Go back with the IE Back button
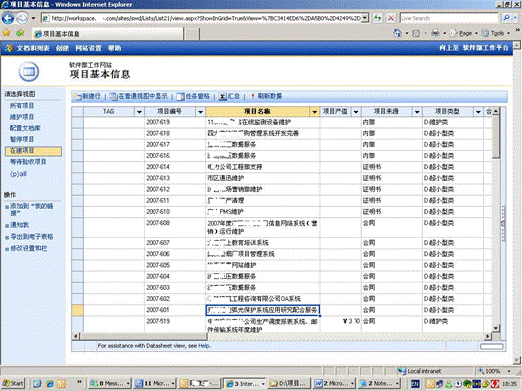Viewport: 522px width, 391px height. click(8, 18)
